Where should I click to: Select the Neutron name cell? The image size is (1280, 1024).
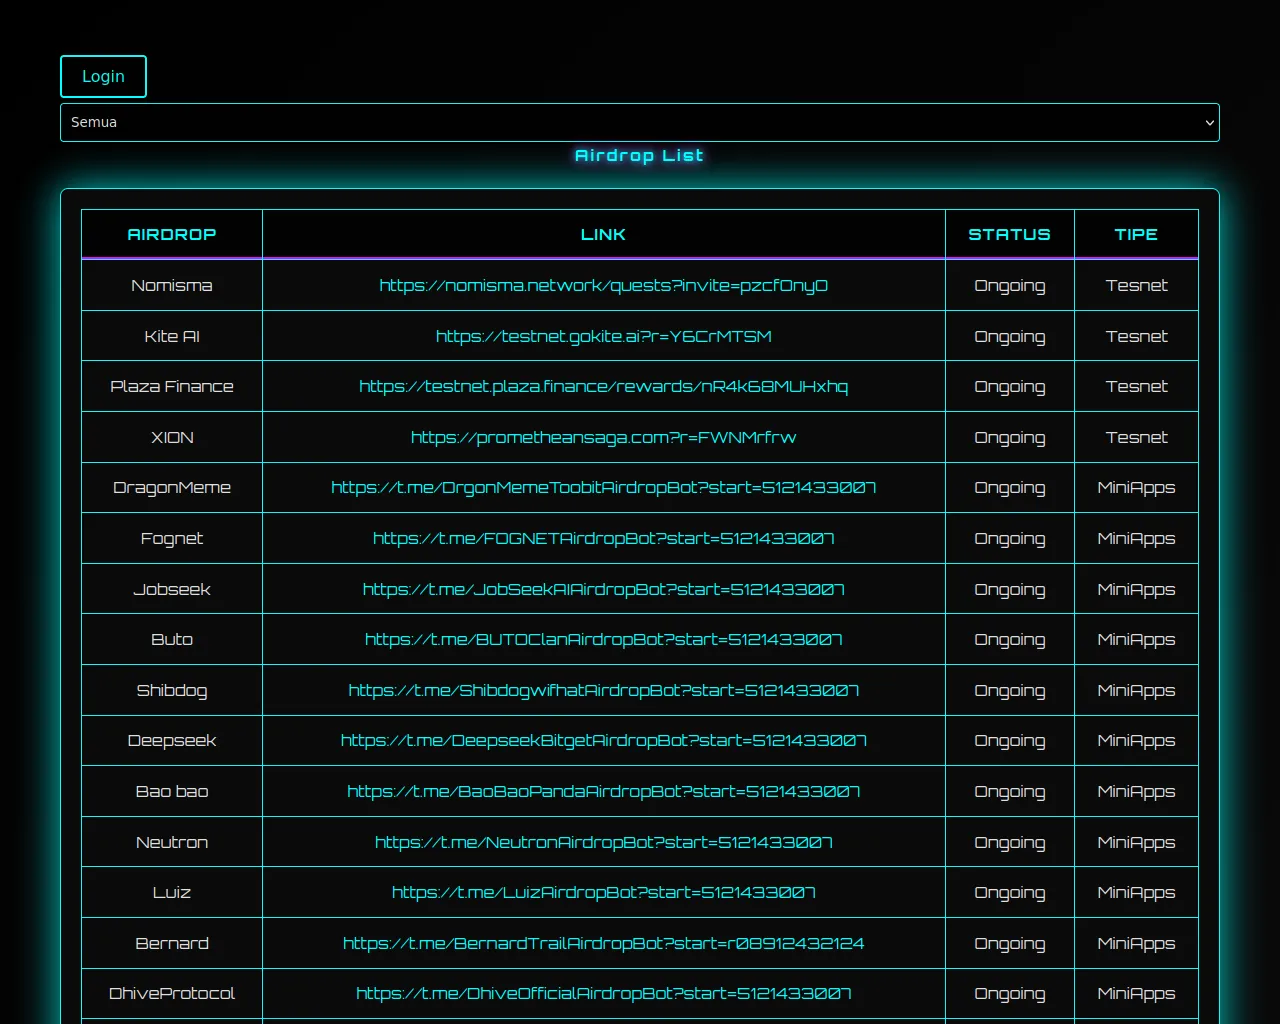point(172,842)
